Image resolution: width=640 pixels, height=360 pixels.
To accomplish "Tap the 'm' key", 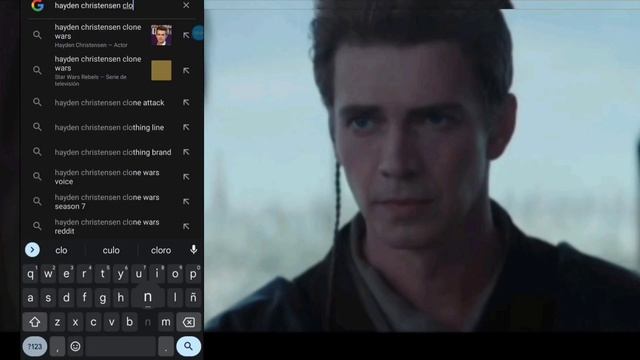I will click(166, 322).
